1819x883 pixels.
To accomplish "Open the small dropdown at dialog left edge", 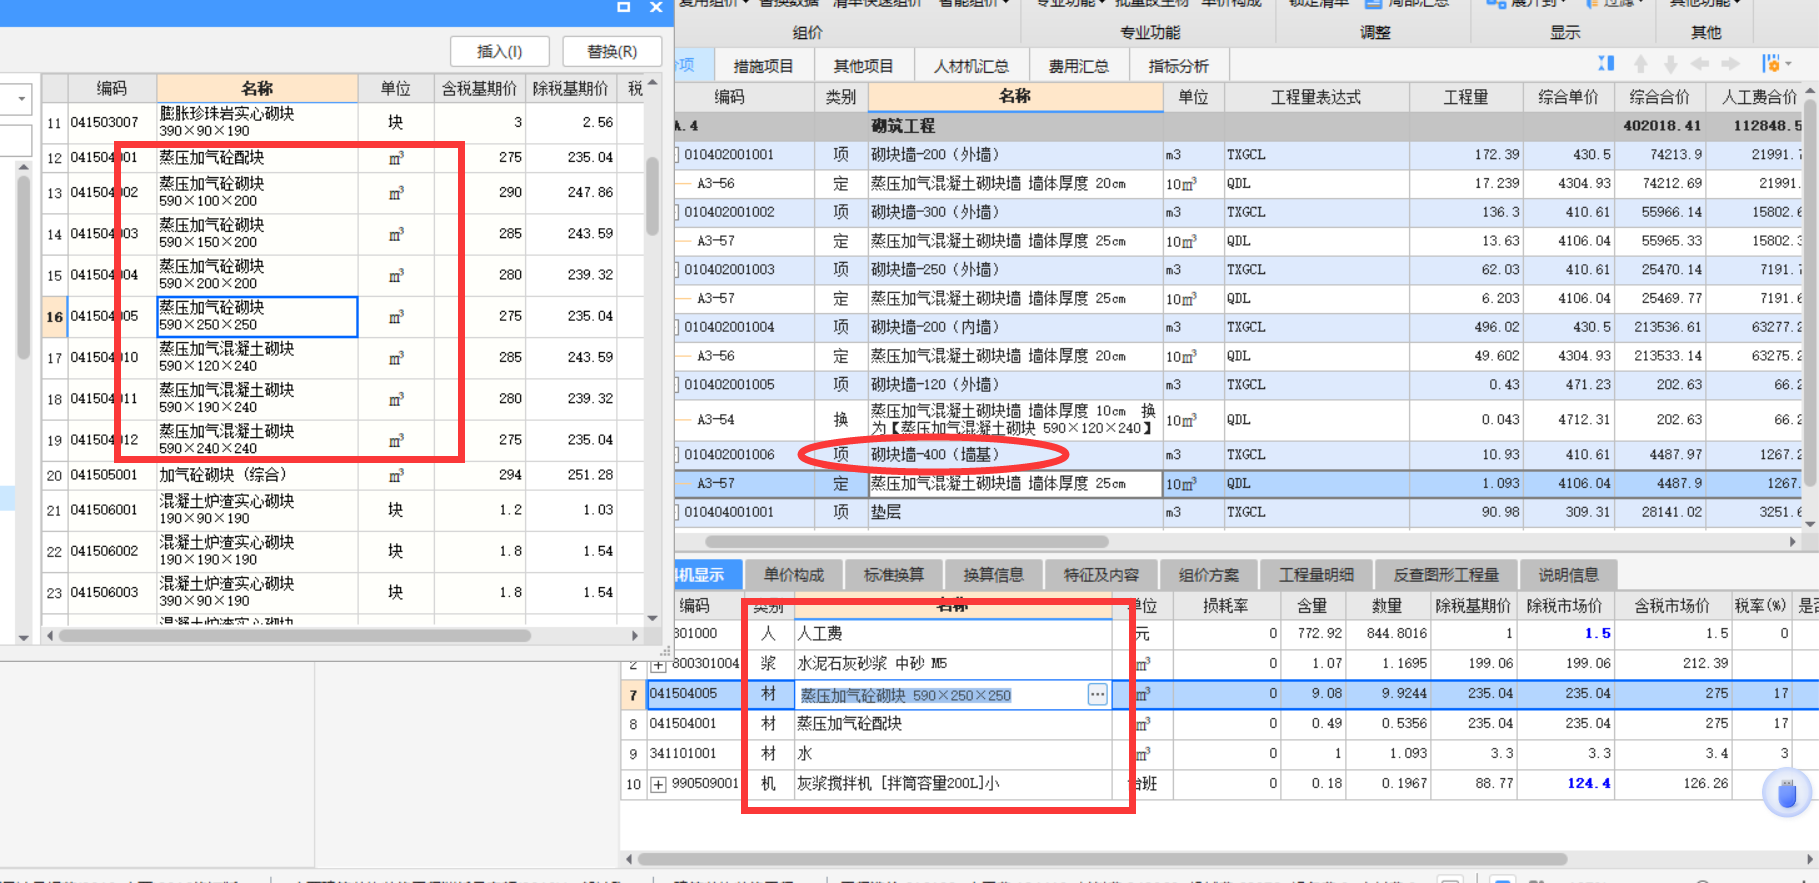I will point(21,99).
